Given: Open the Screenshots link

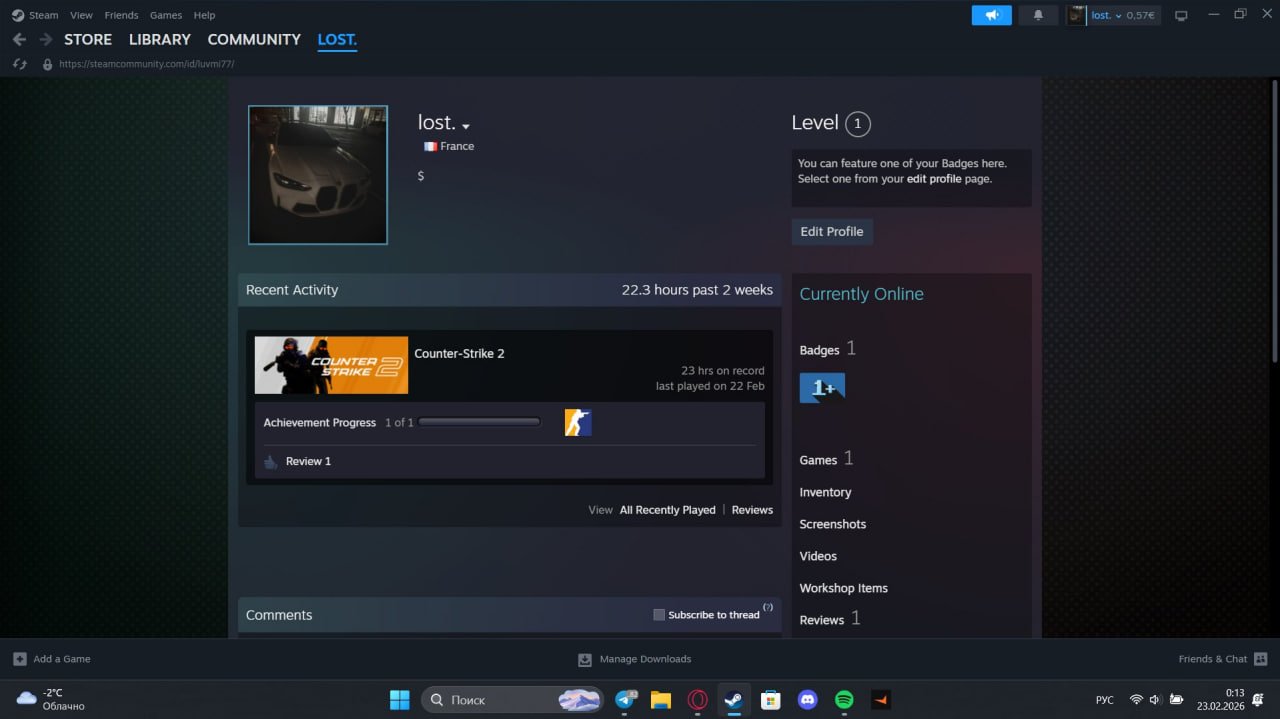Looking at the screenshot, I should click(832, 524).
